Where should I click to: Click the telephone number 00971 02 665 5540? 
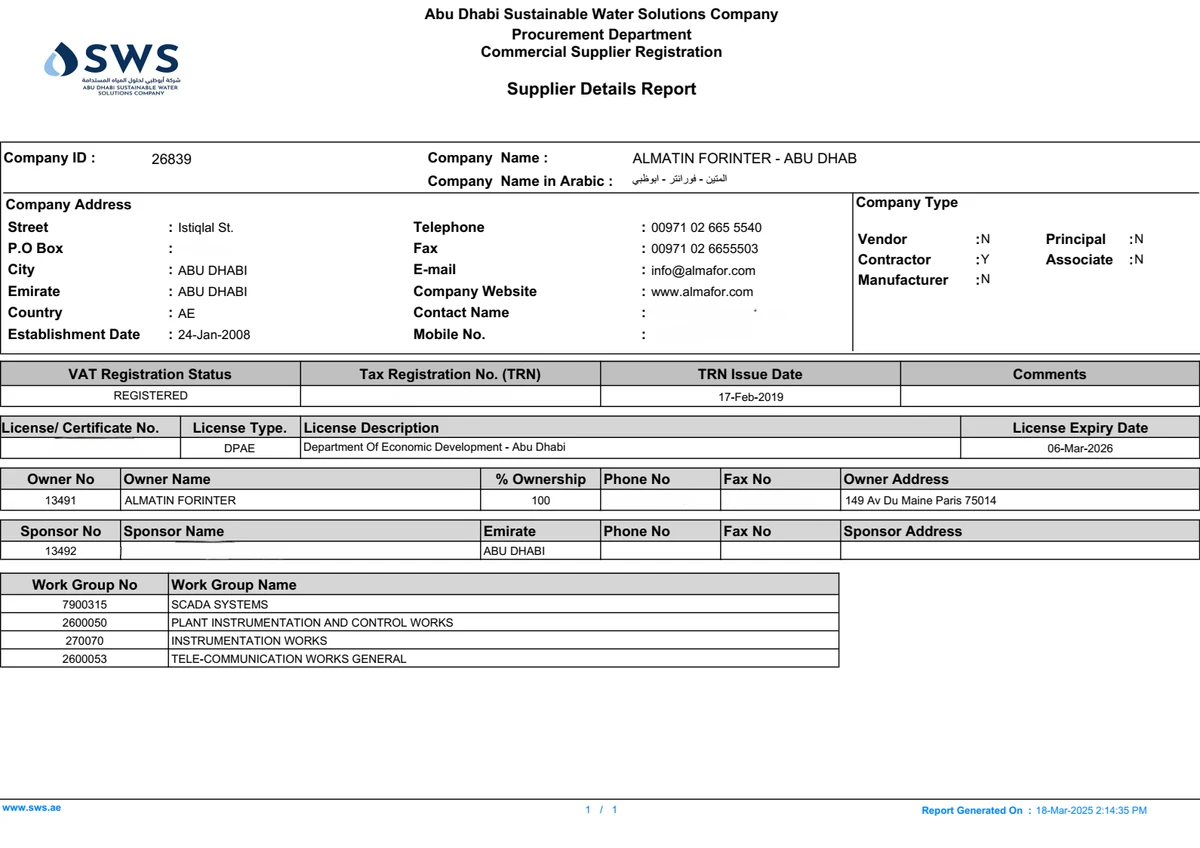tap(706, 227)
